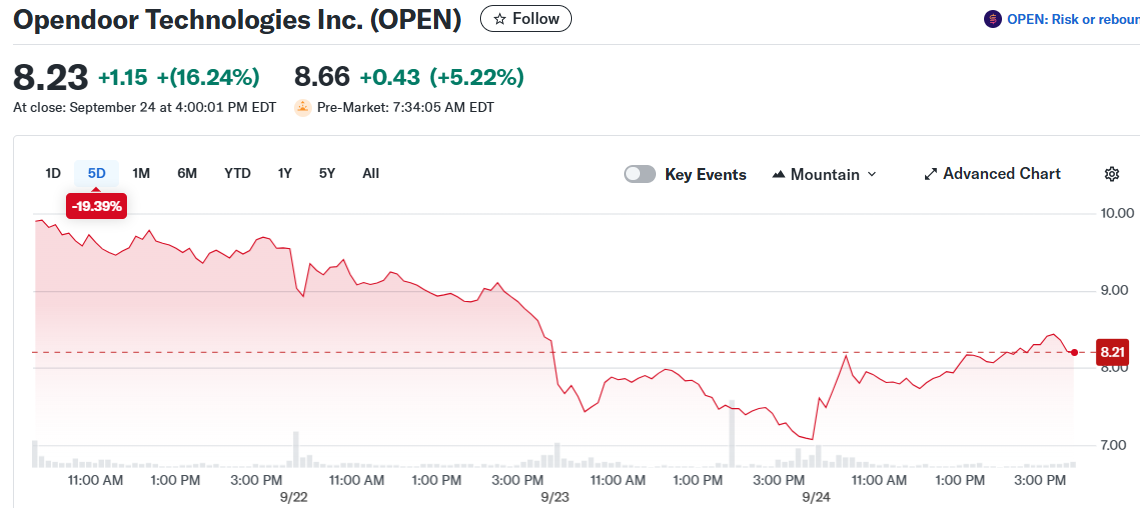Click the 7.00 price axis label

(1116, 445)
